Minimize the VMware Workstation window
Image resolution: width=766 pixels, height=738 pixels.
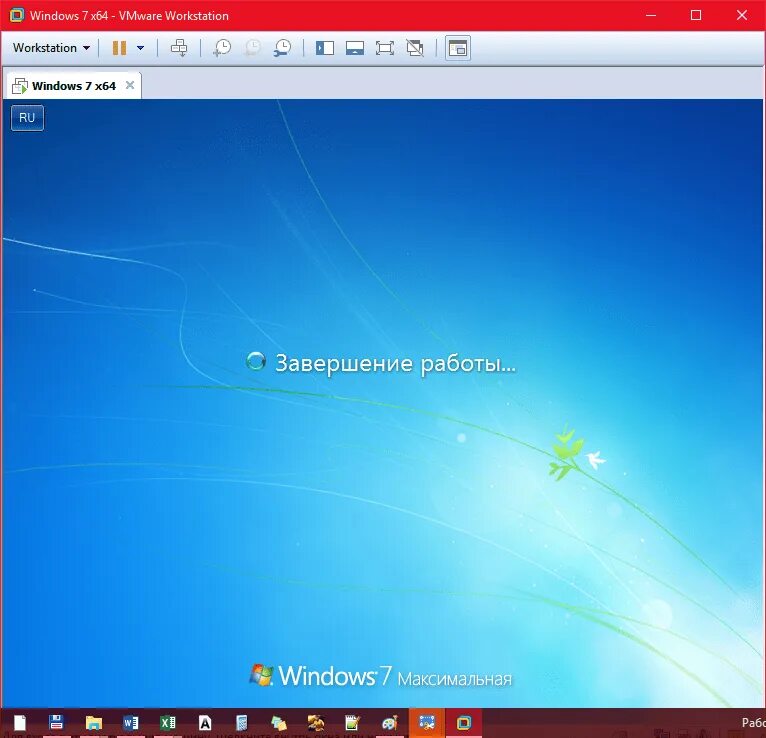(x=651, y=15)
